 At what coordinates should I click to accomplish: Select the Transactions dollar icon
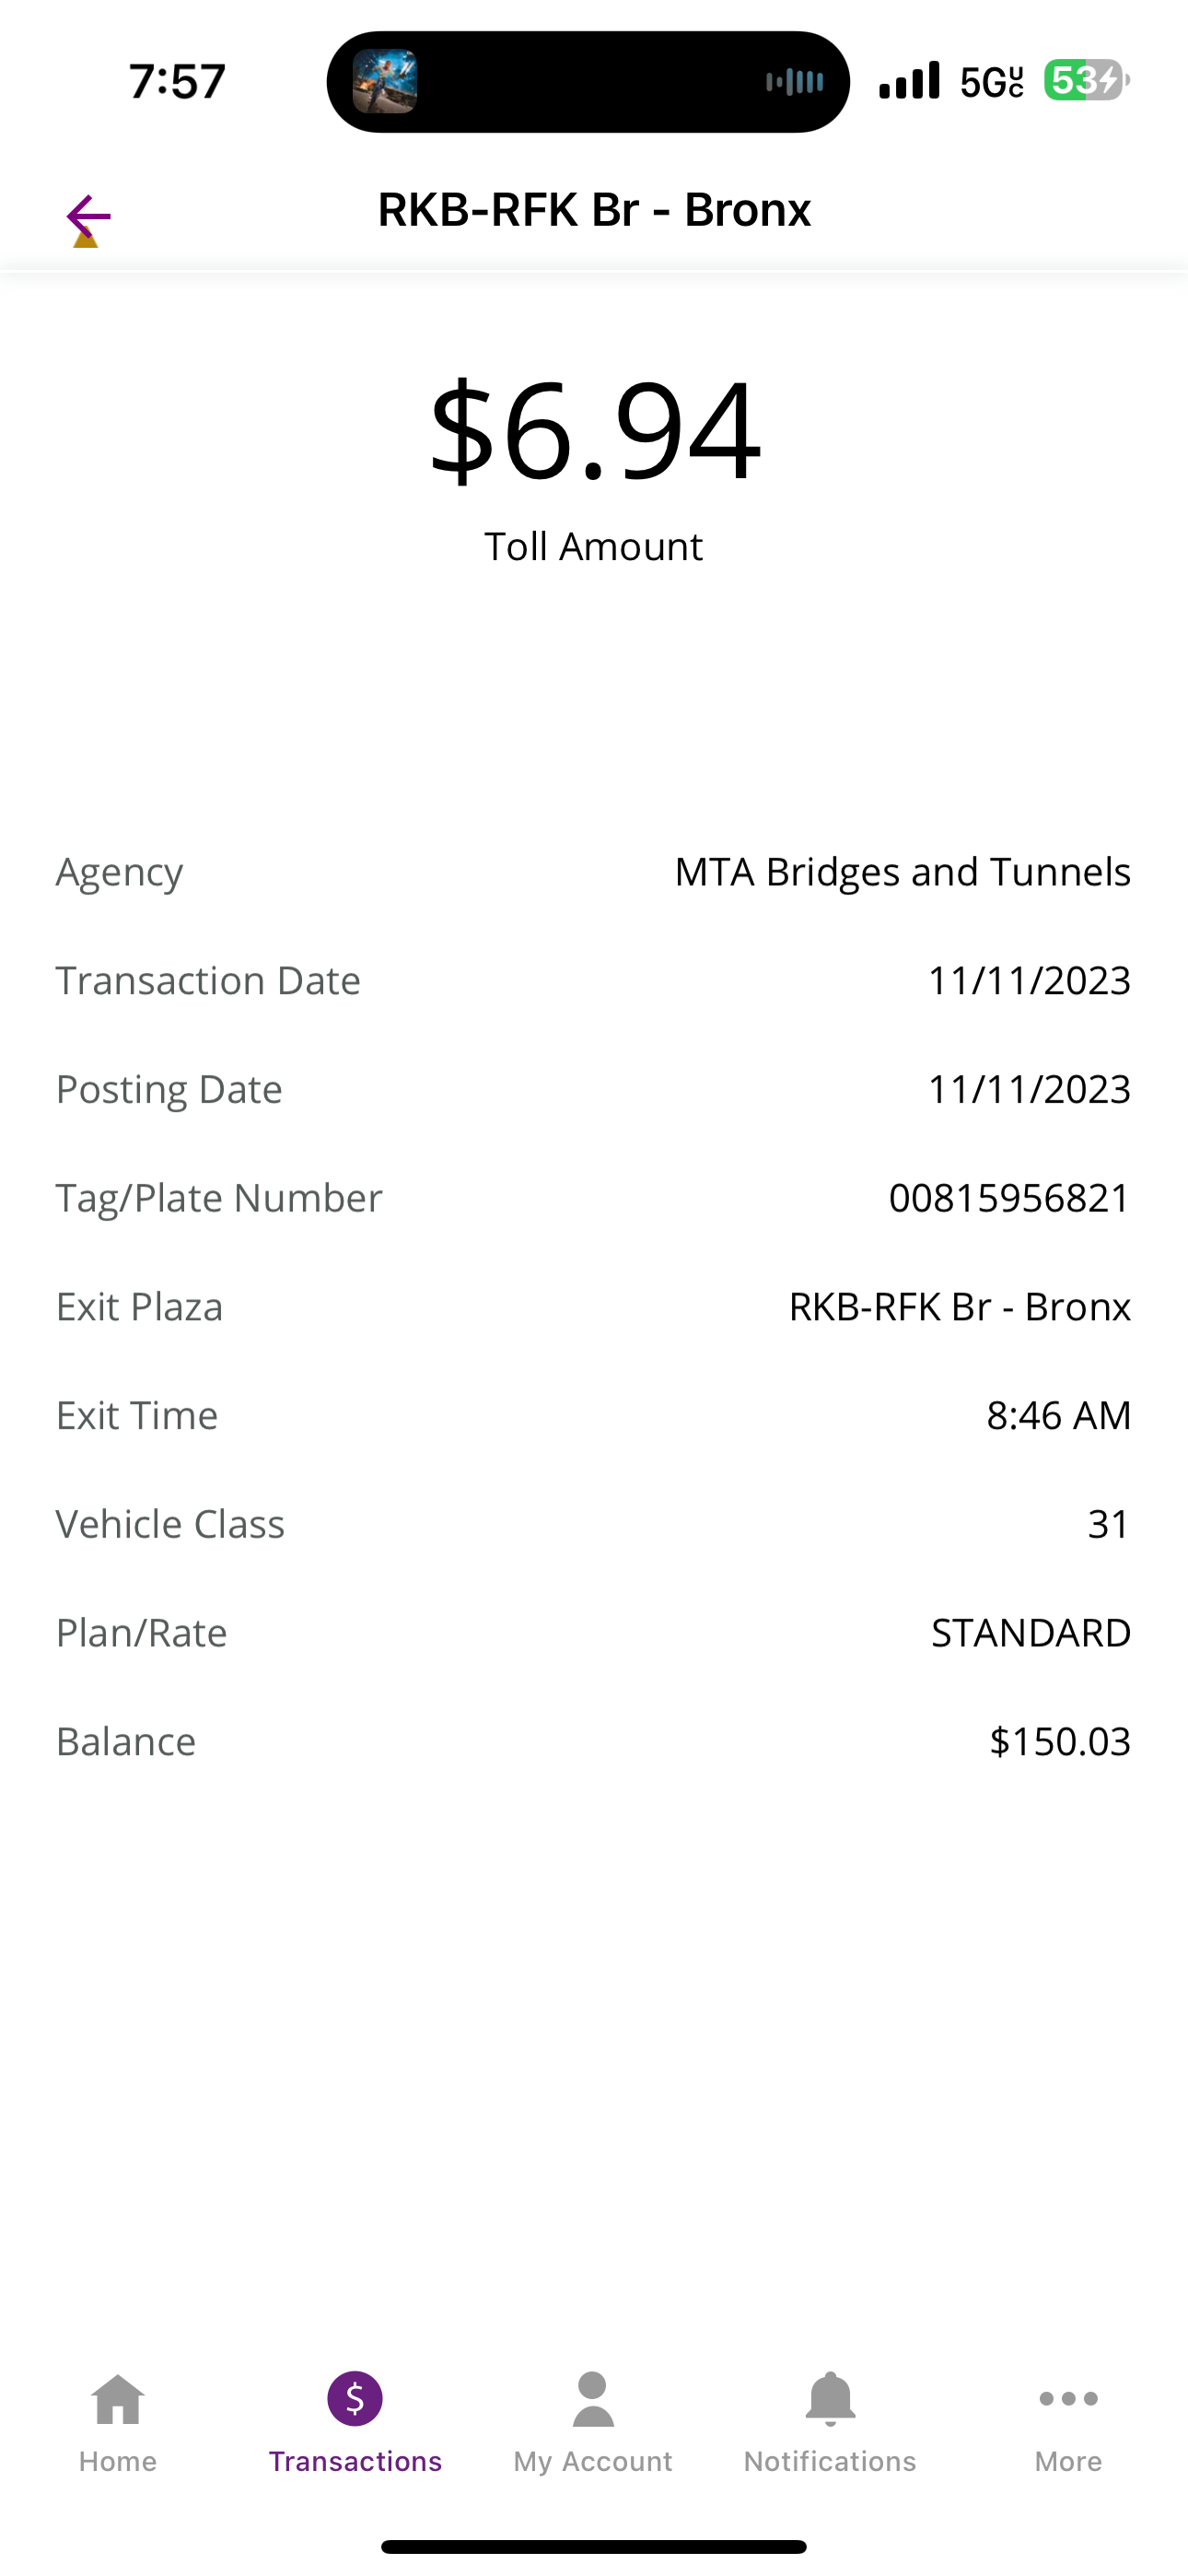pos(355,2399)
